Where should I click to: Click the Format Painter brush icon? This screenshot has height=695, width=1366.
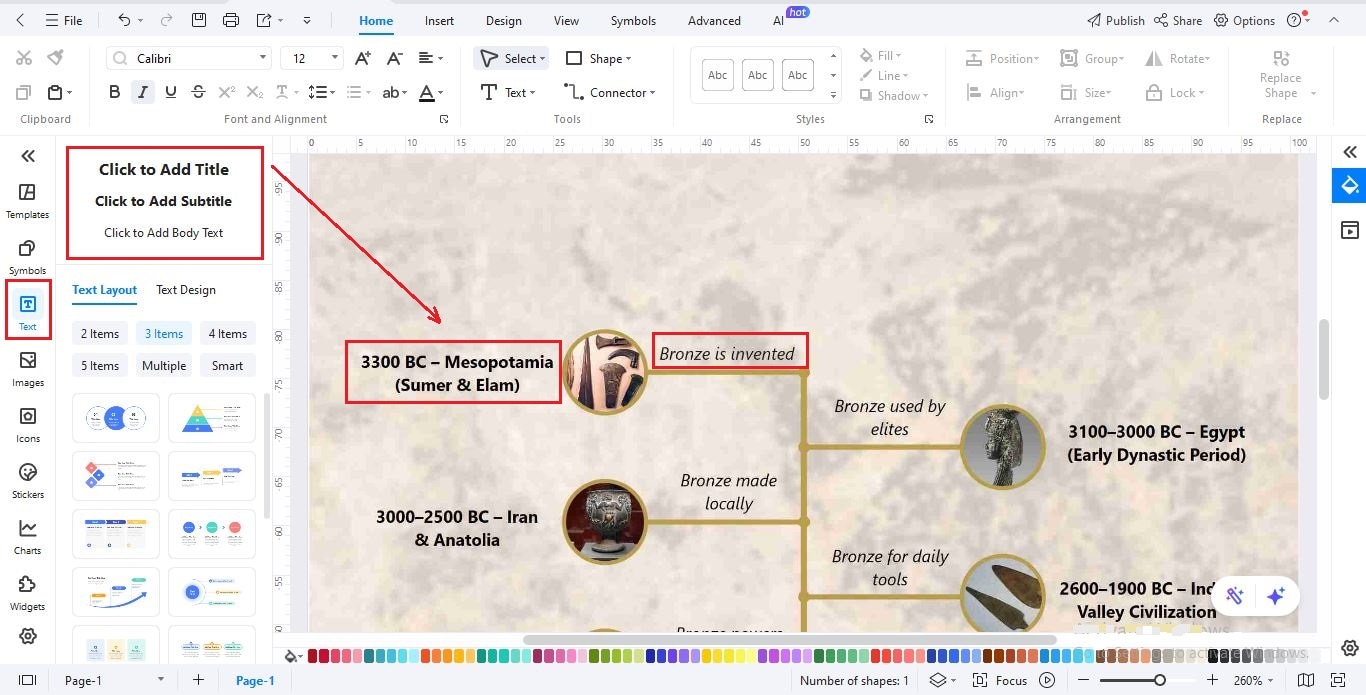click(56, 58)
